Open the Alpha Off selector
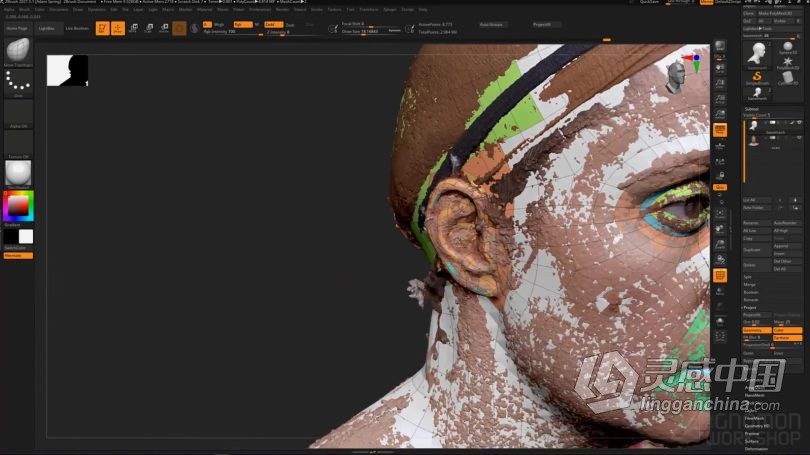The width and height of the screenshot is (810, 455). [18, 114]
